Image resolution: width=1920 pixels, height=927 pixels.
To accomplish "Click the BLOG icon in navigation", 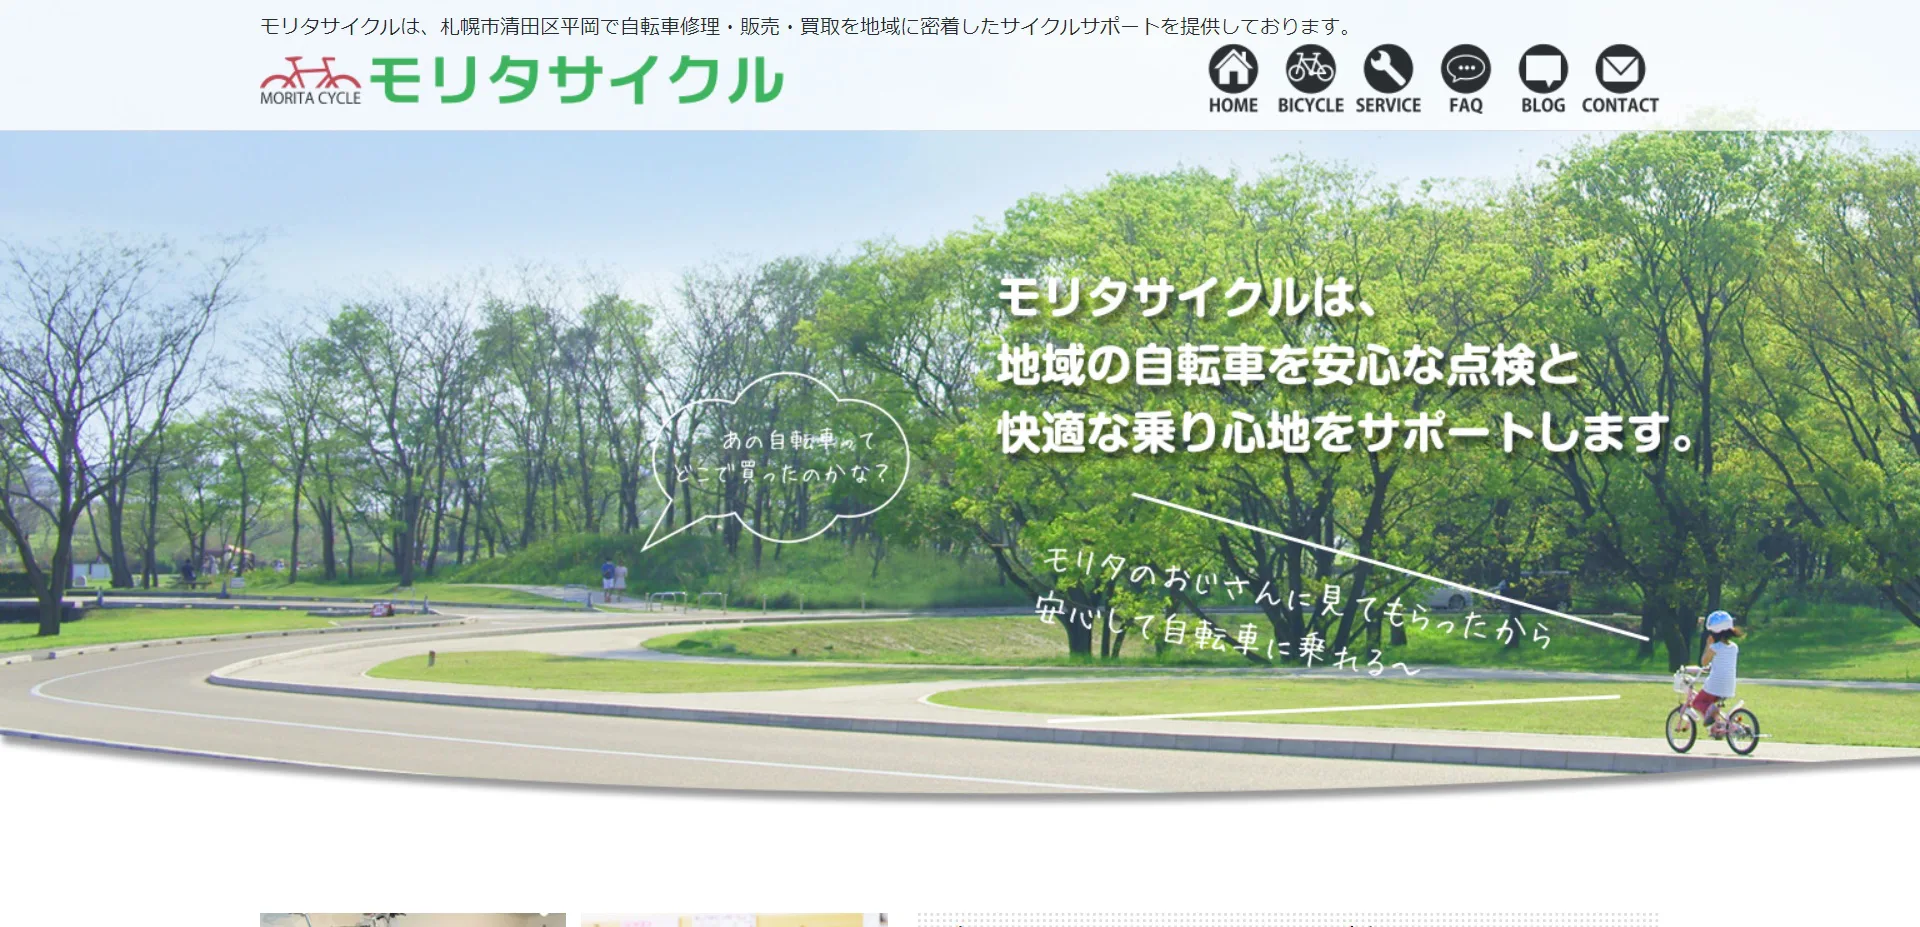I will [1543, 69].
